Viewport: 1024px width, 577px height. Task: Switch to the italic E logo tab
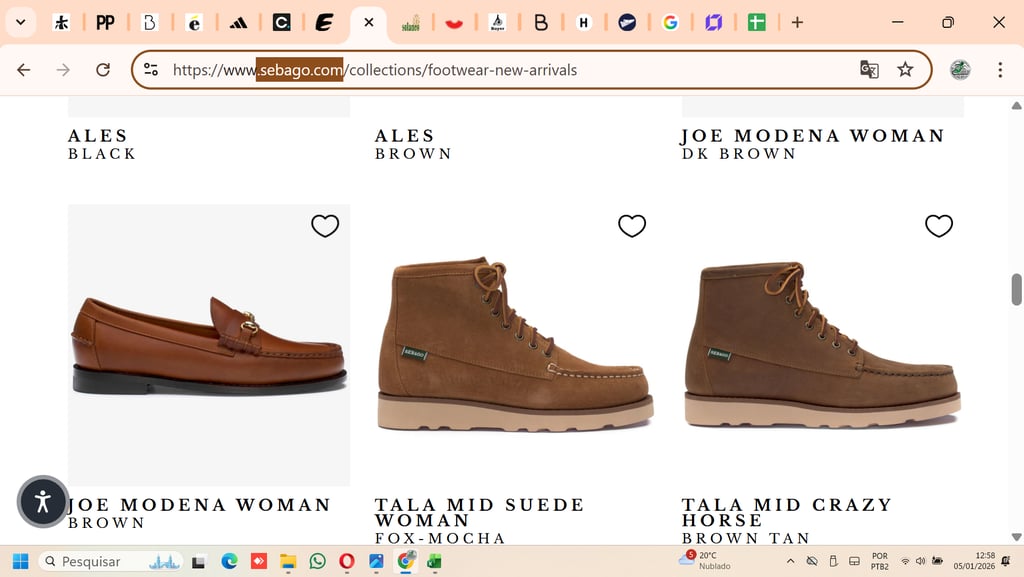click(324, 23)
